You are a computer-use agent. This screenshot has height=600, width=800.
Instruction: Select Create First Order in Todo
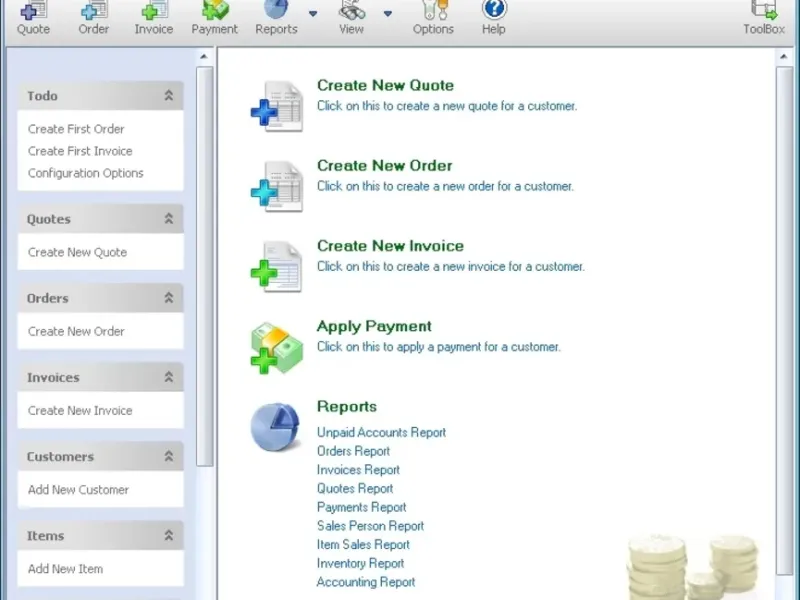click(x=76, y=129)
